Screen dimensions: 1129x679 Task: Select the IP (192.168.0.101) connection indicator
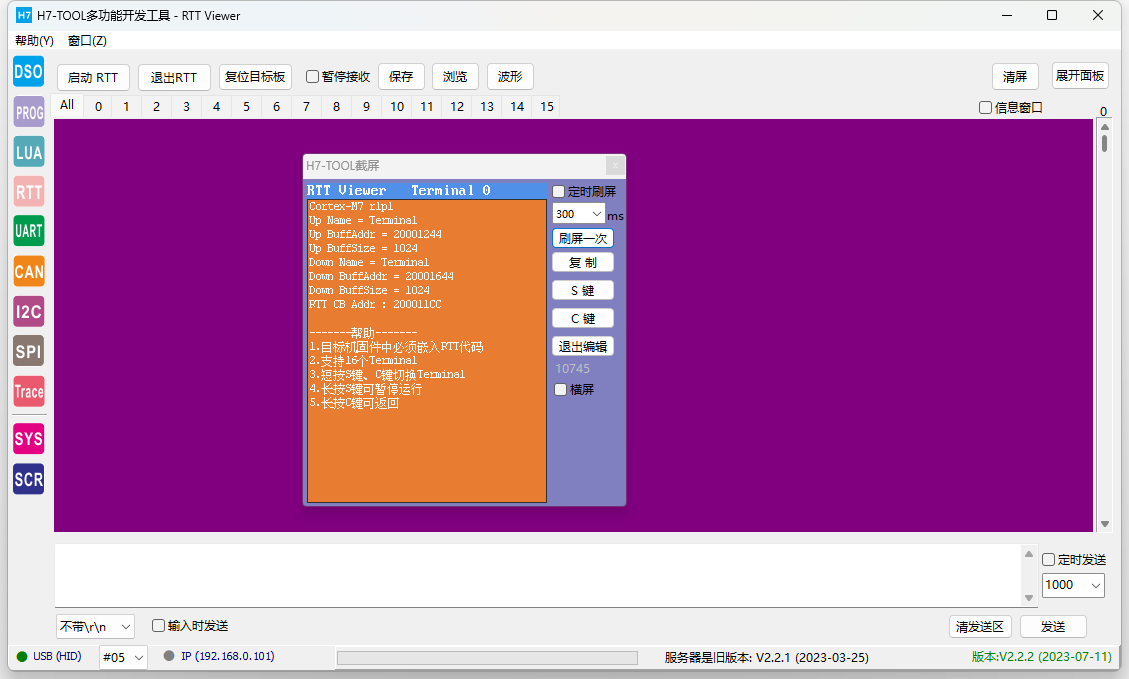point(220,656)
